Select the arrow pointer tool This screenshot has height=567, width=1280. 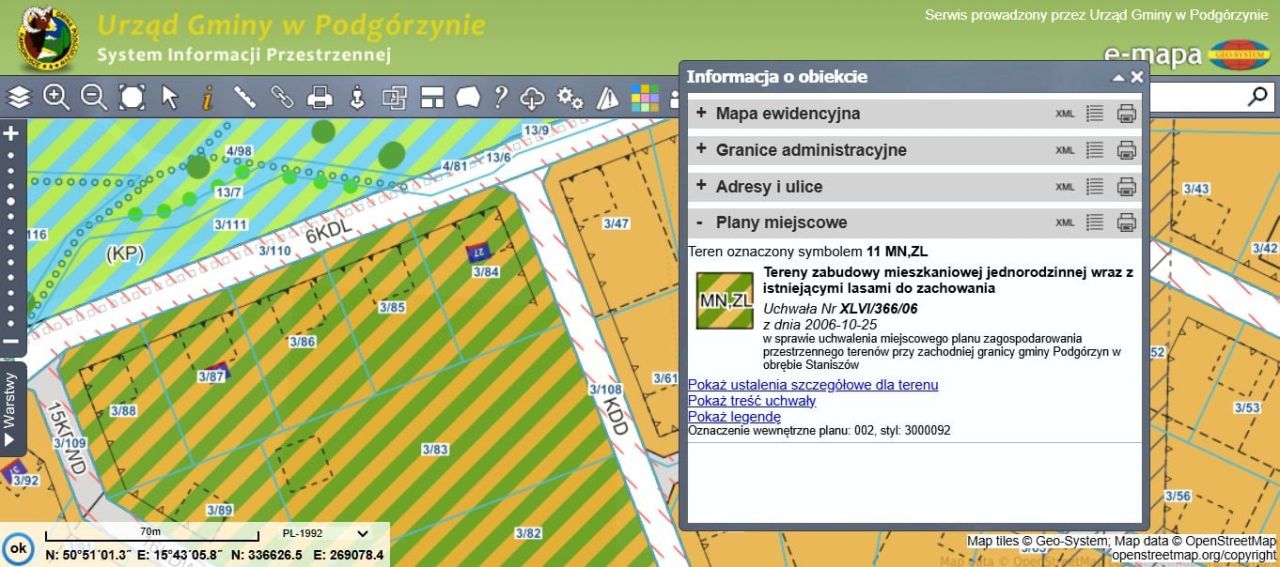[170, 97]
